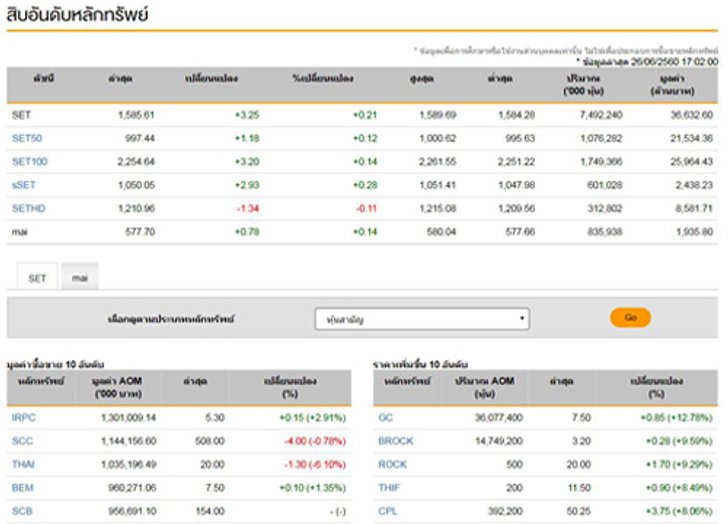The width and height of the screenshot is (728, 524).
Task: Select the page heading สิบอันดับหลักทรัพย์
Action: [x=77, y=14]
